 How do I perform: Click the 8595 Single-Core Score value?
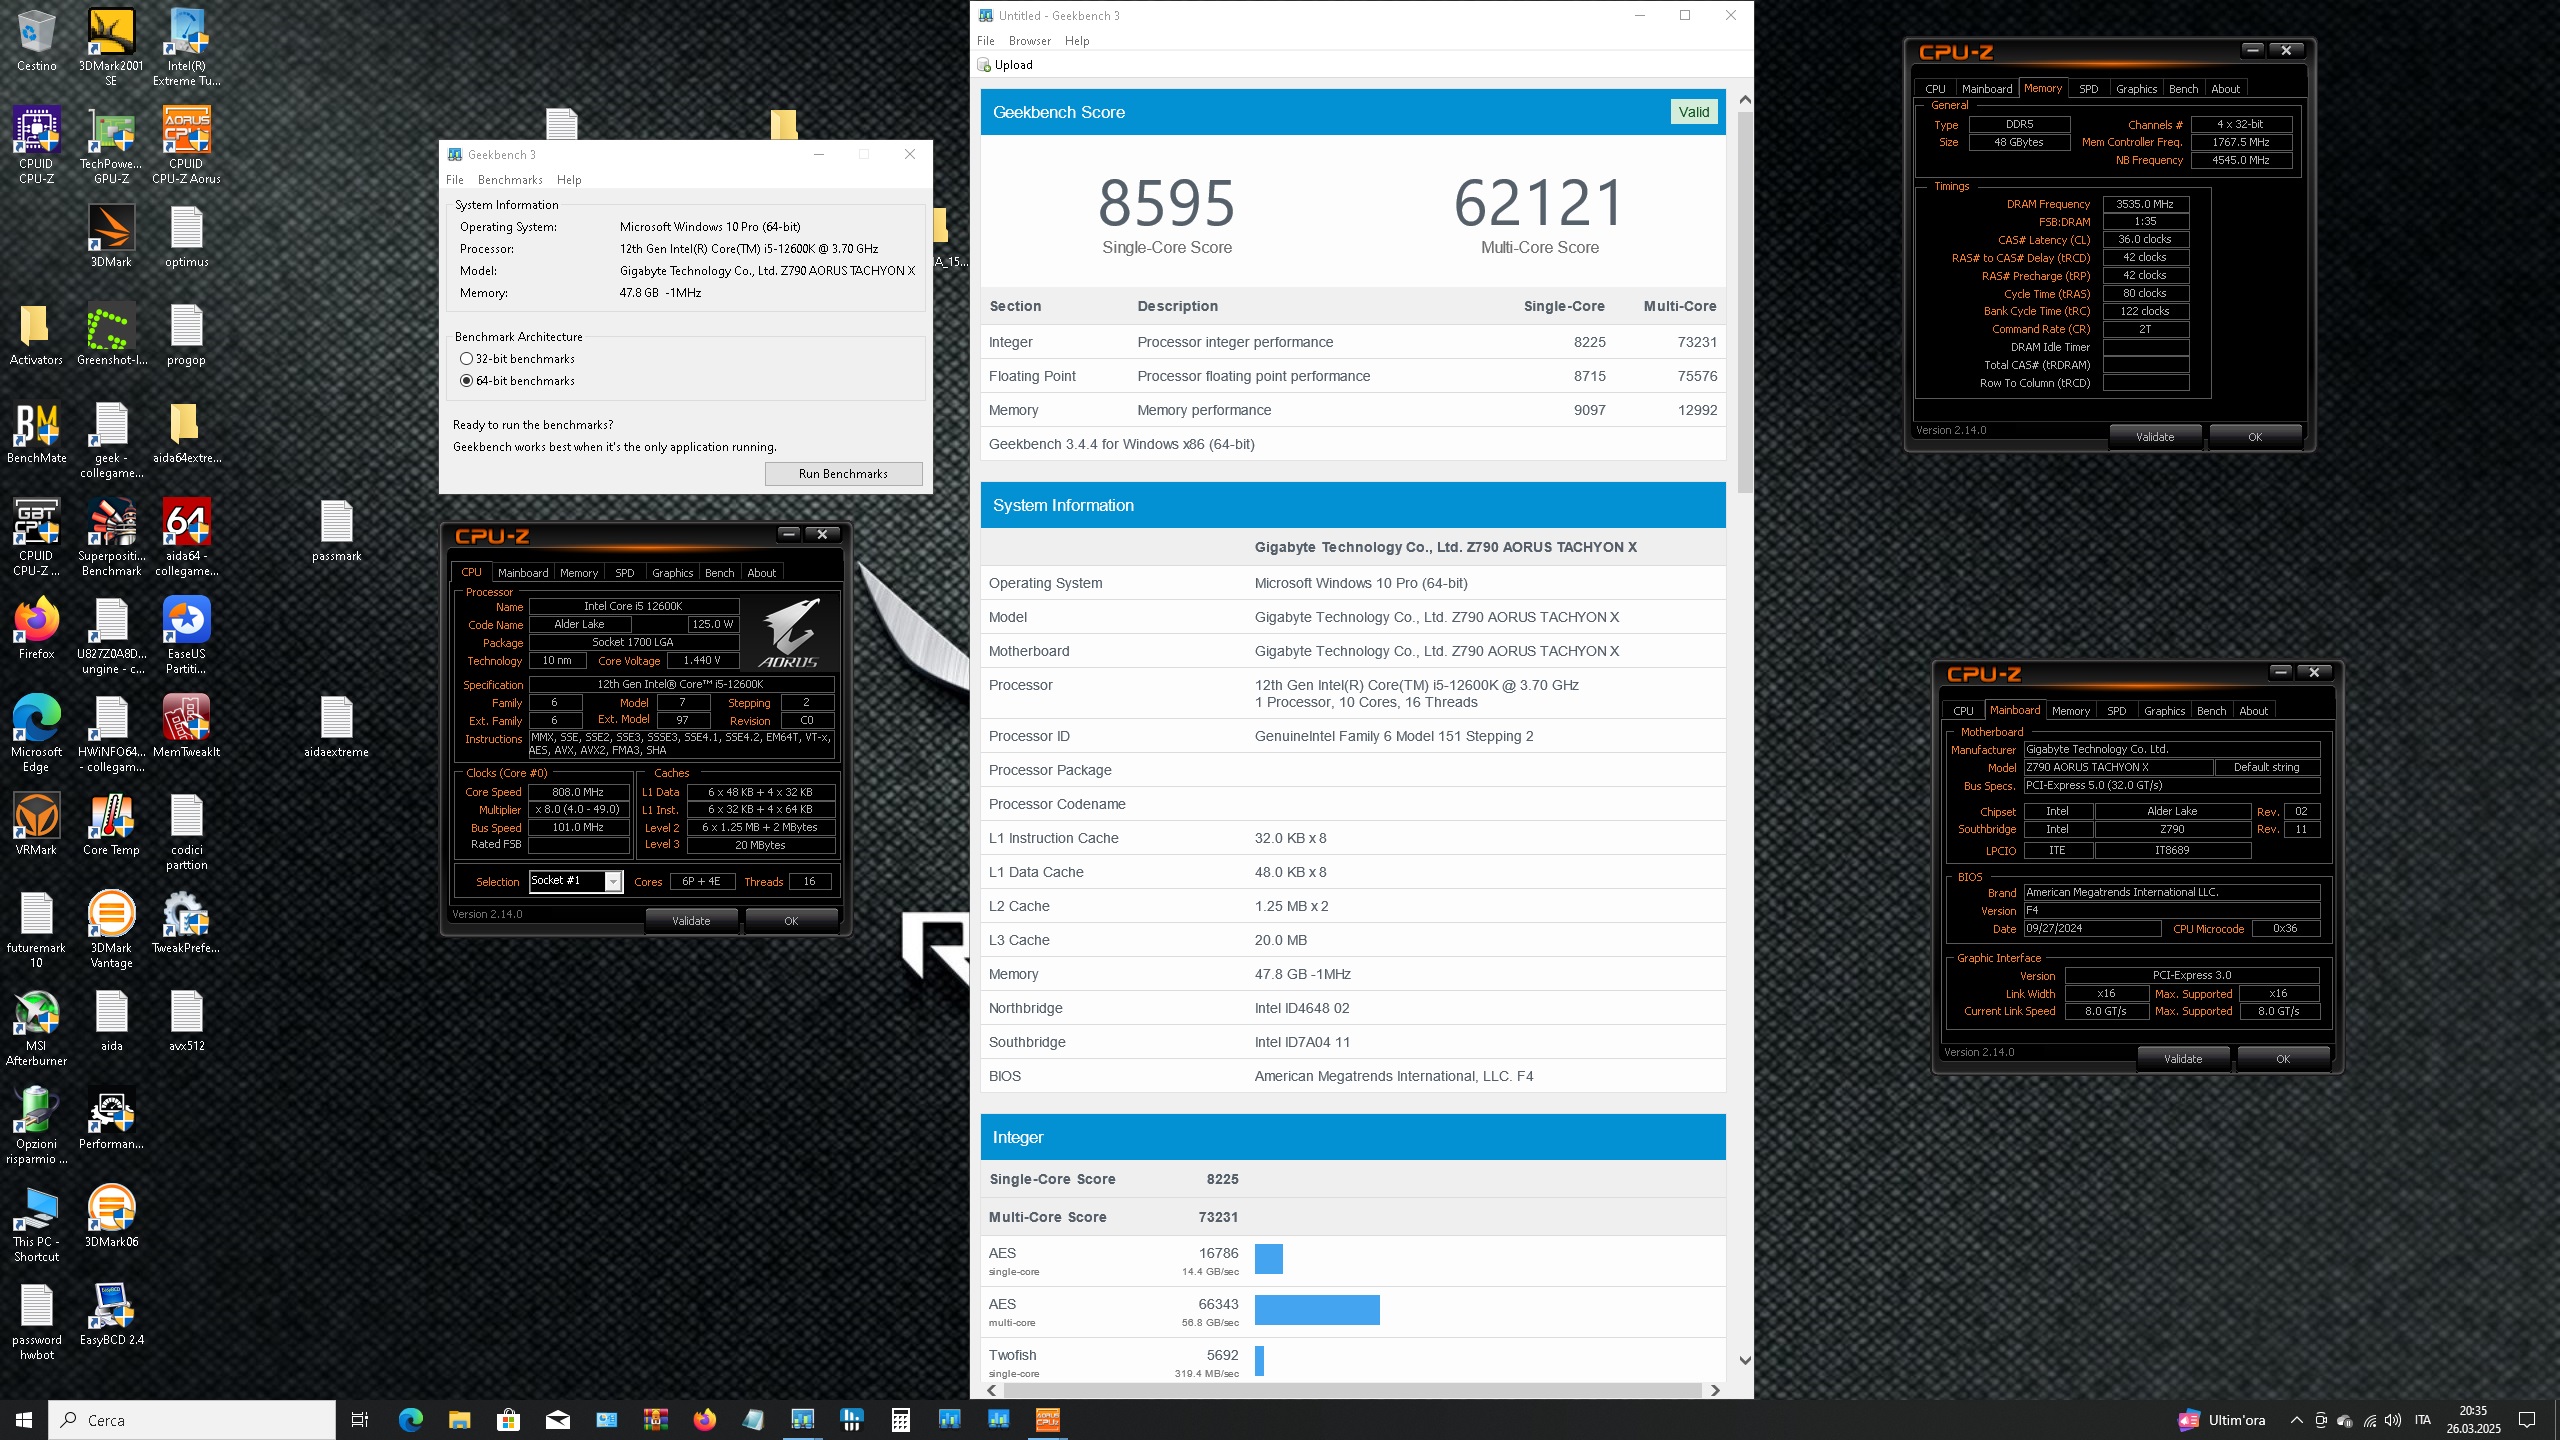pos(1166,204)
